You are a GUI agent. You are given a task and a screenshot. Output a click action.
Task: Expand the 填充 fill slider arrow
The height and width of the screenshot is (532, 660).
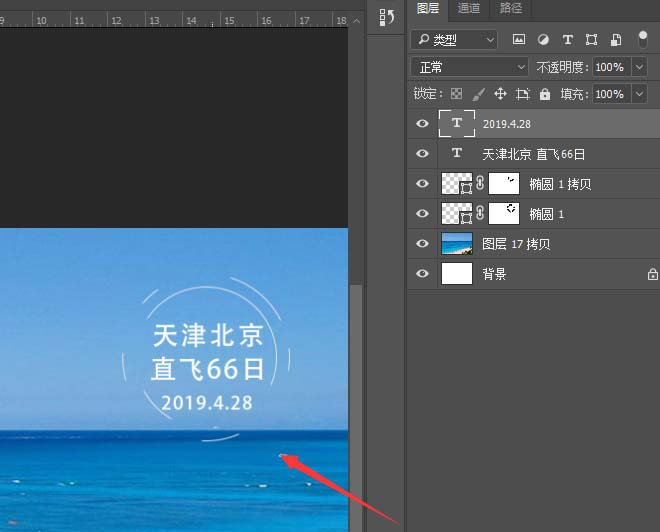click(639, 94)
